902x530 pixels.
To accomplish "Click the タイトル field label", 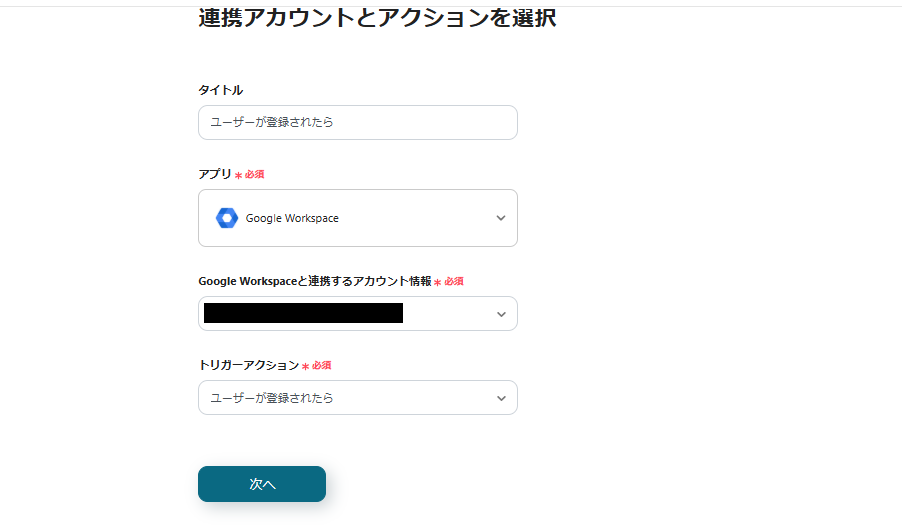I will [220, 90].
